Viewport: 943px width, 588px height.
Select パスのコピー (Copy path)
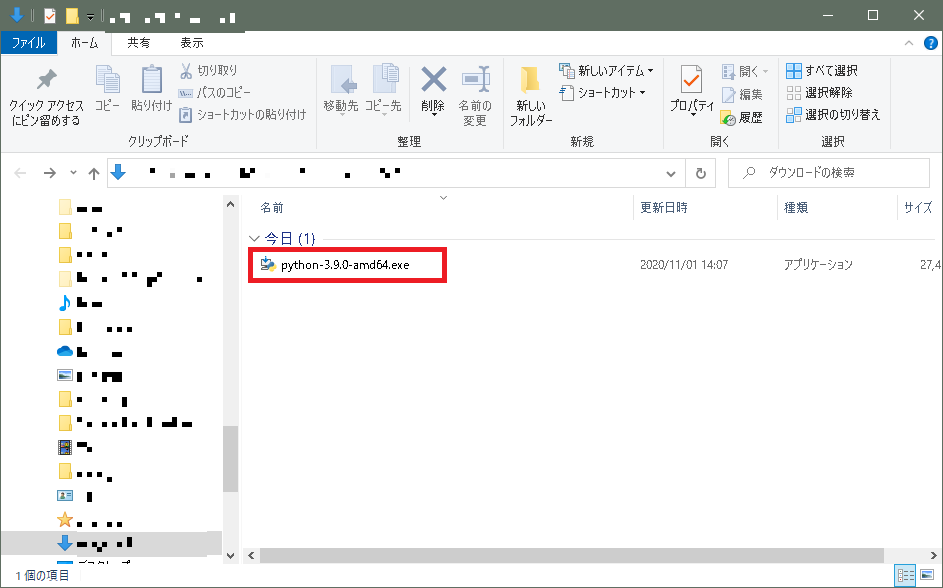(x=214, y=93)
